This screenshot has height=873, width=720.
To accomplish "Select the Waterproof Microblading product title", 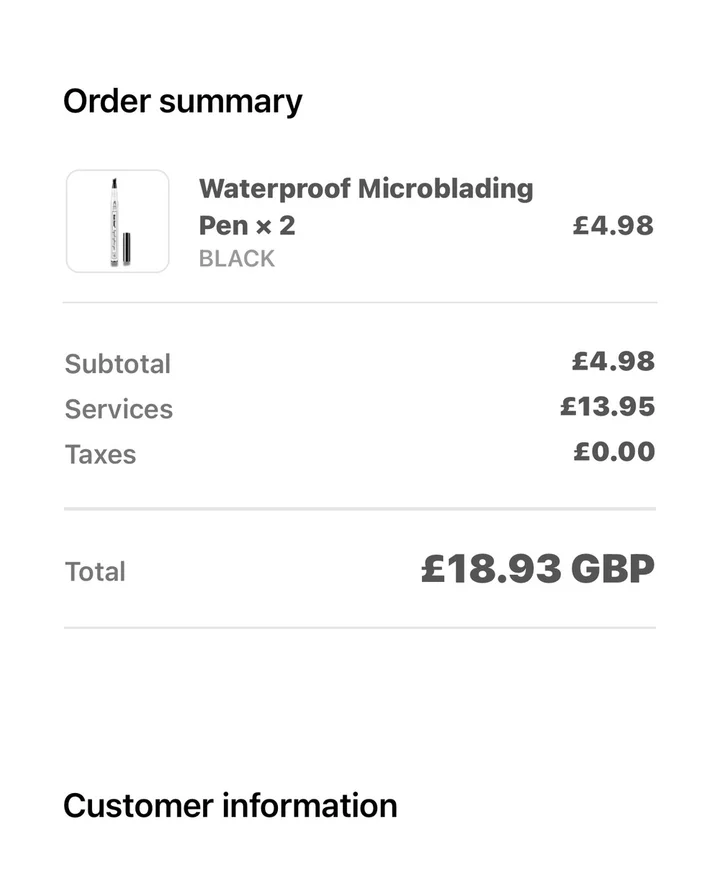I will [365, 189].
